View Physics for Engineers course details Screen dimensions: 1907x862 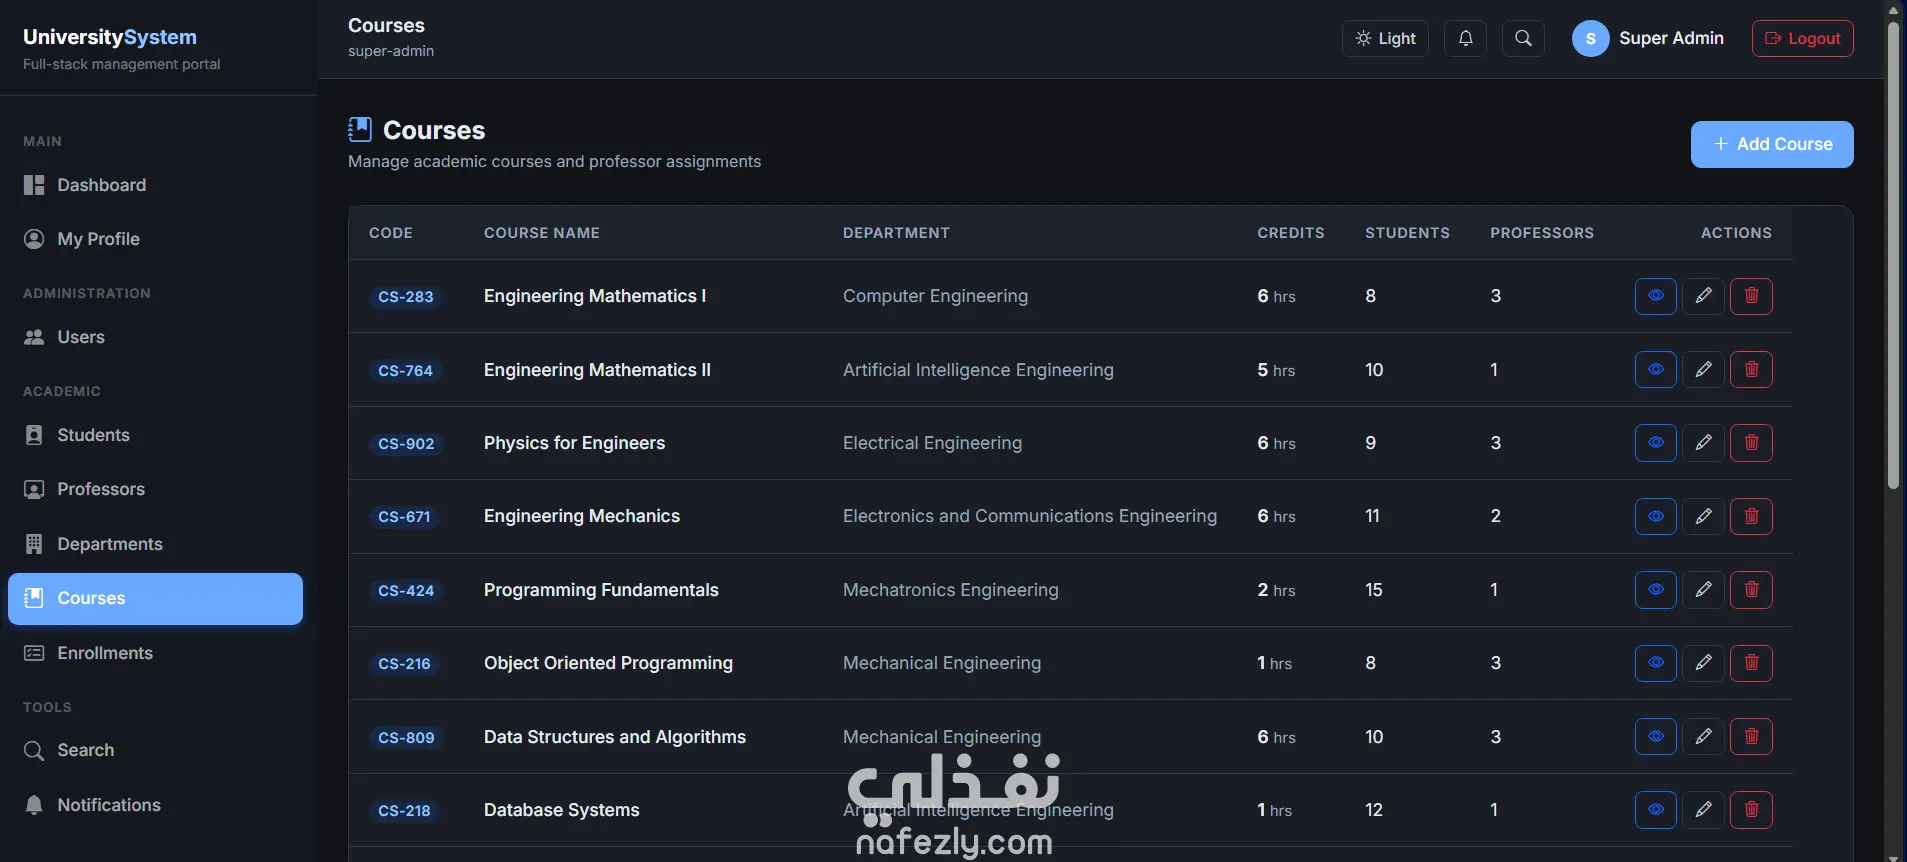pyautogui.click(x=1655, y=443)
